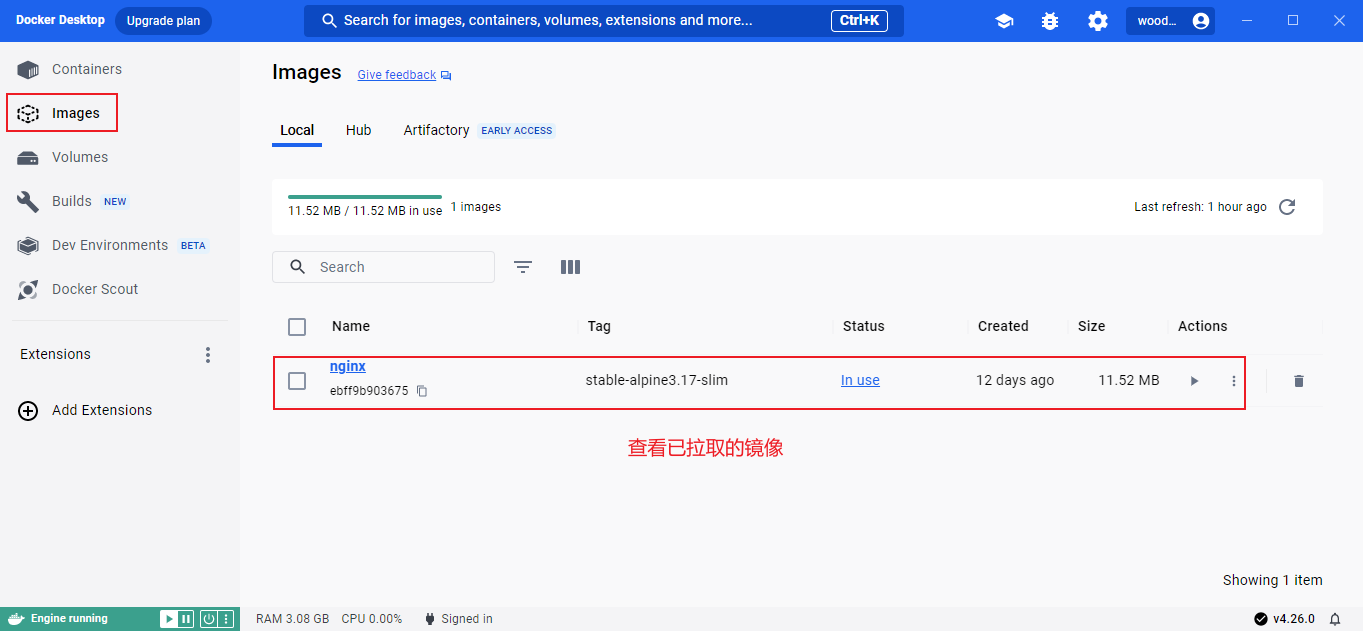Image resolution: width=1363 pixels, height=631 pixels.
Task: Open the Images section in sidebar
Action: (62, 113)
